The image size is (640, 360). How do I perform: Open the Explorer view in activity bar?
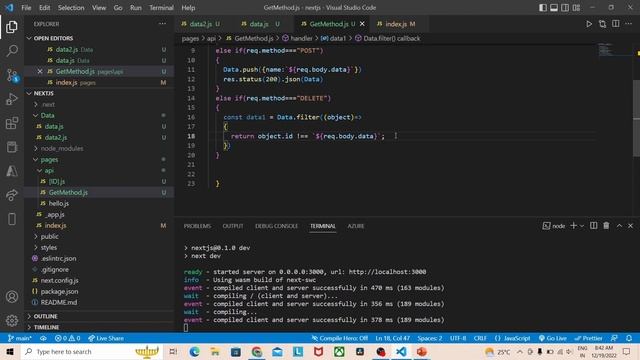pyautogui.click(x=12, y=27)
